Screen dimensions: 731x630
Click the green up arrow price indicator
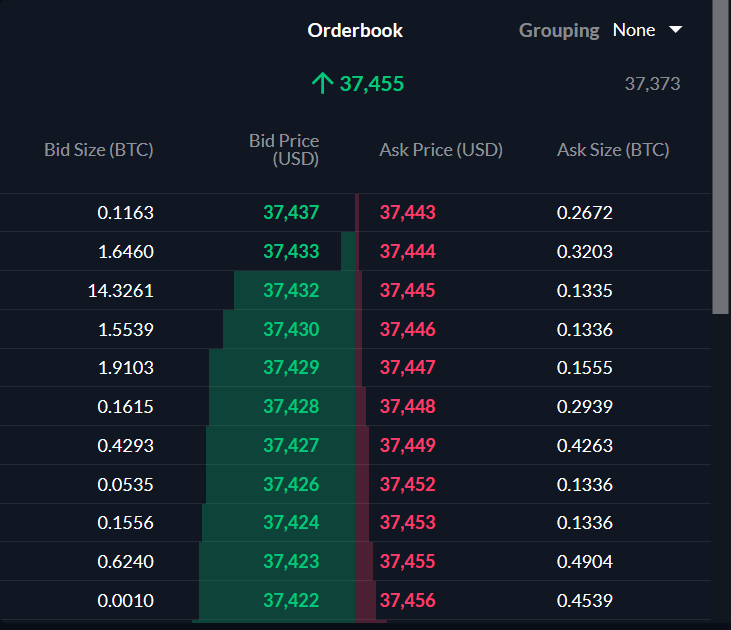click(x=321, y=84)
